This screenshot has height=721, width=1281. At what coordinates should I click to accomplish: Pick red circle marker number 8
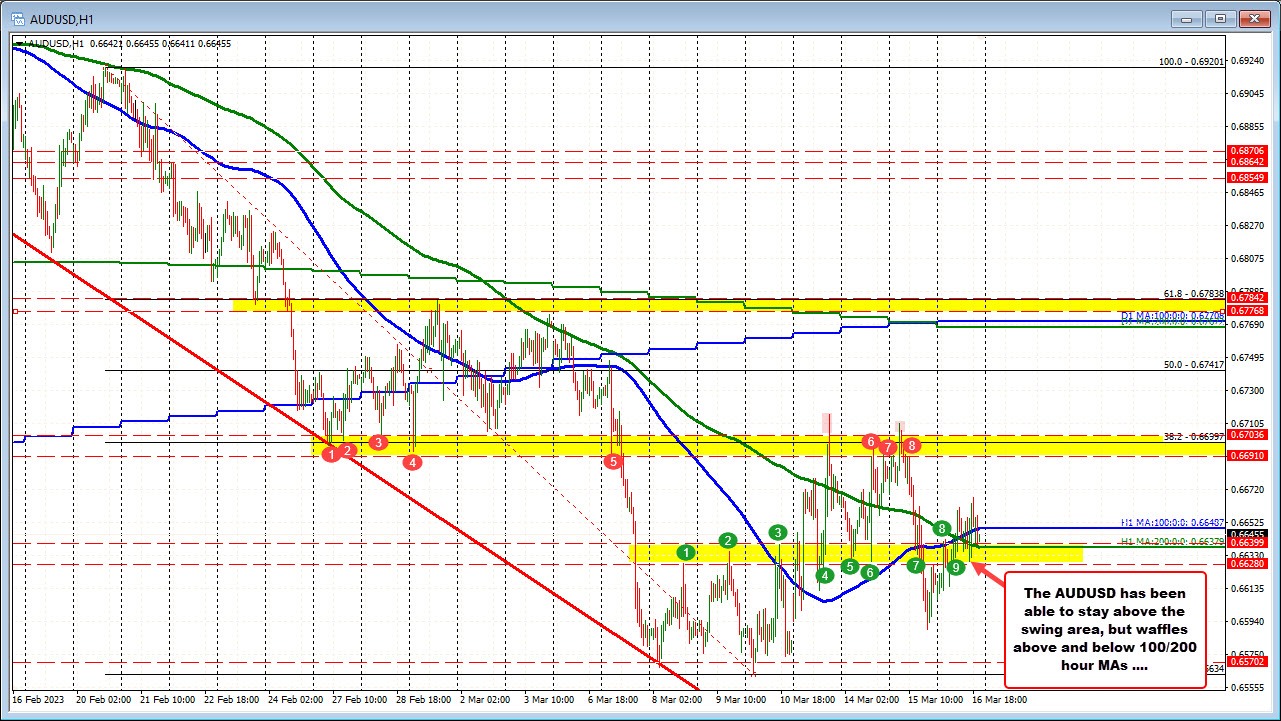click(912, 445)
